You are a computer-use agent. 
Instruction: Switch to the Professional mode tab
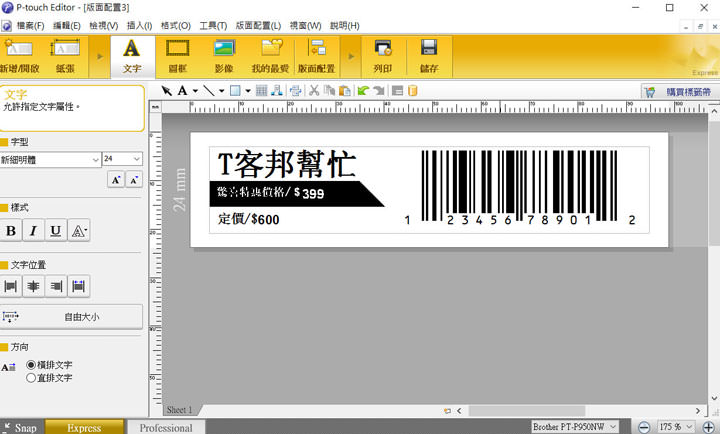[x=166, y=427]
